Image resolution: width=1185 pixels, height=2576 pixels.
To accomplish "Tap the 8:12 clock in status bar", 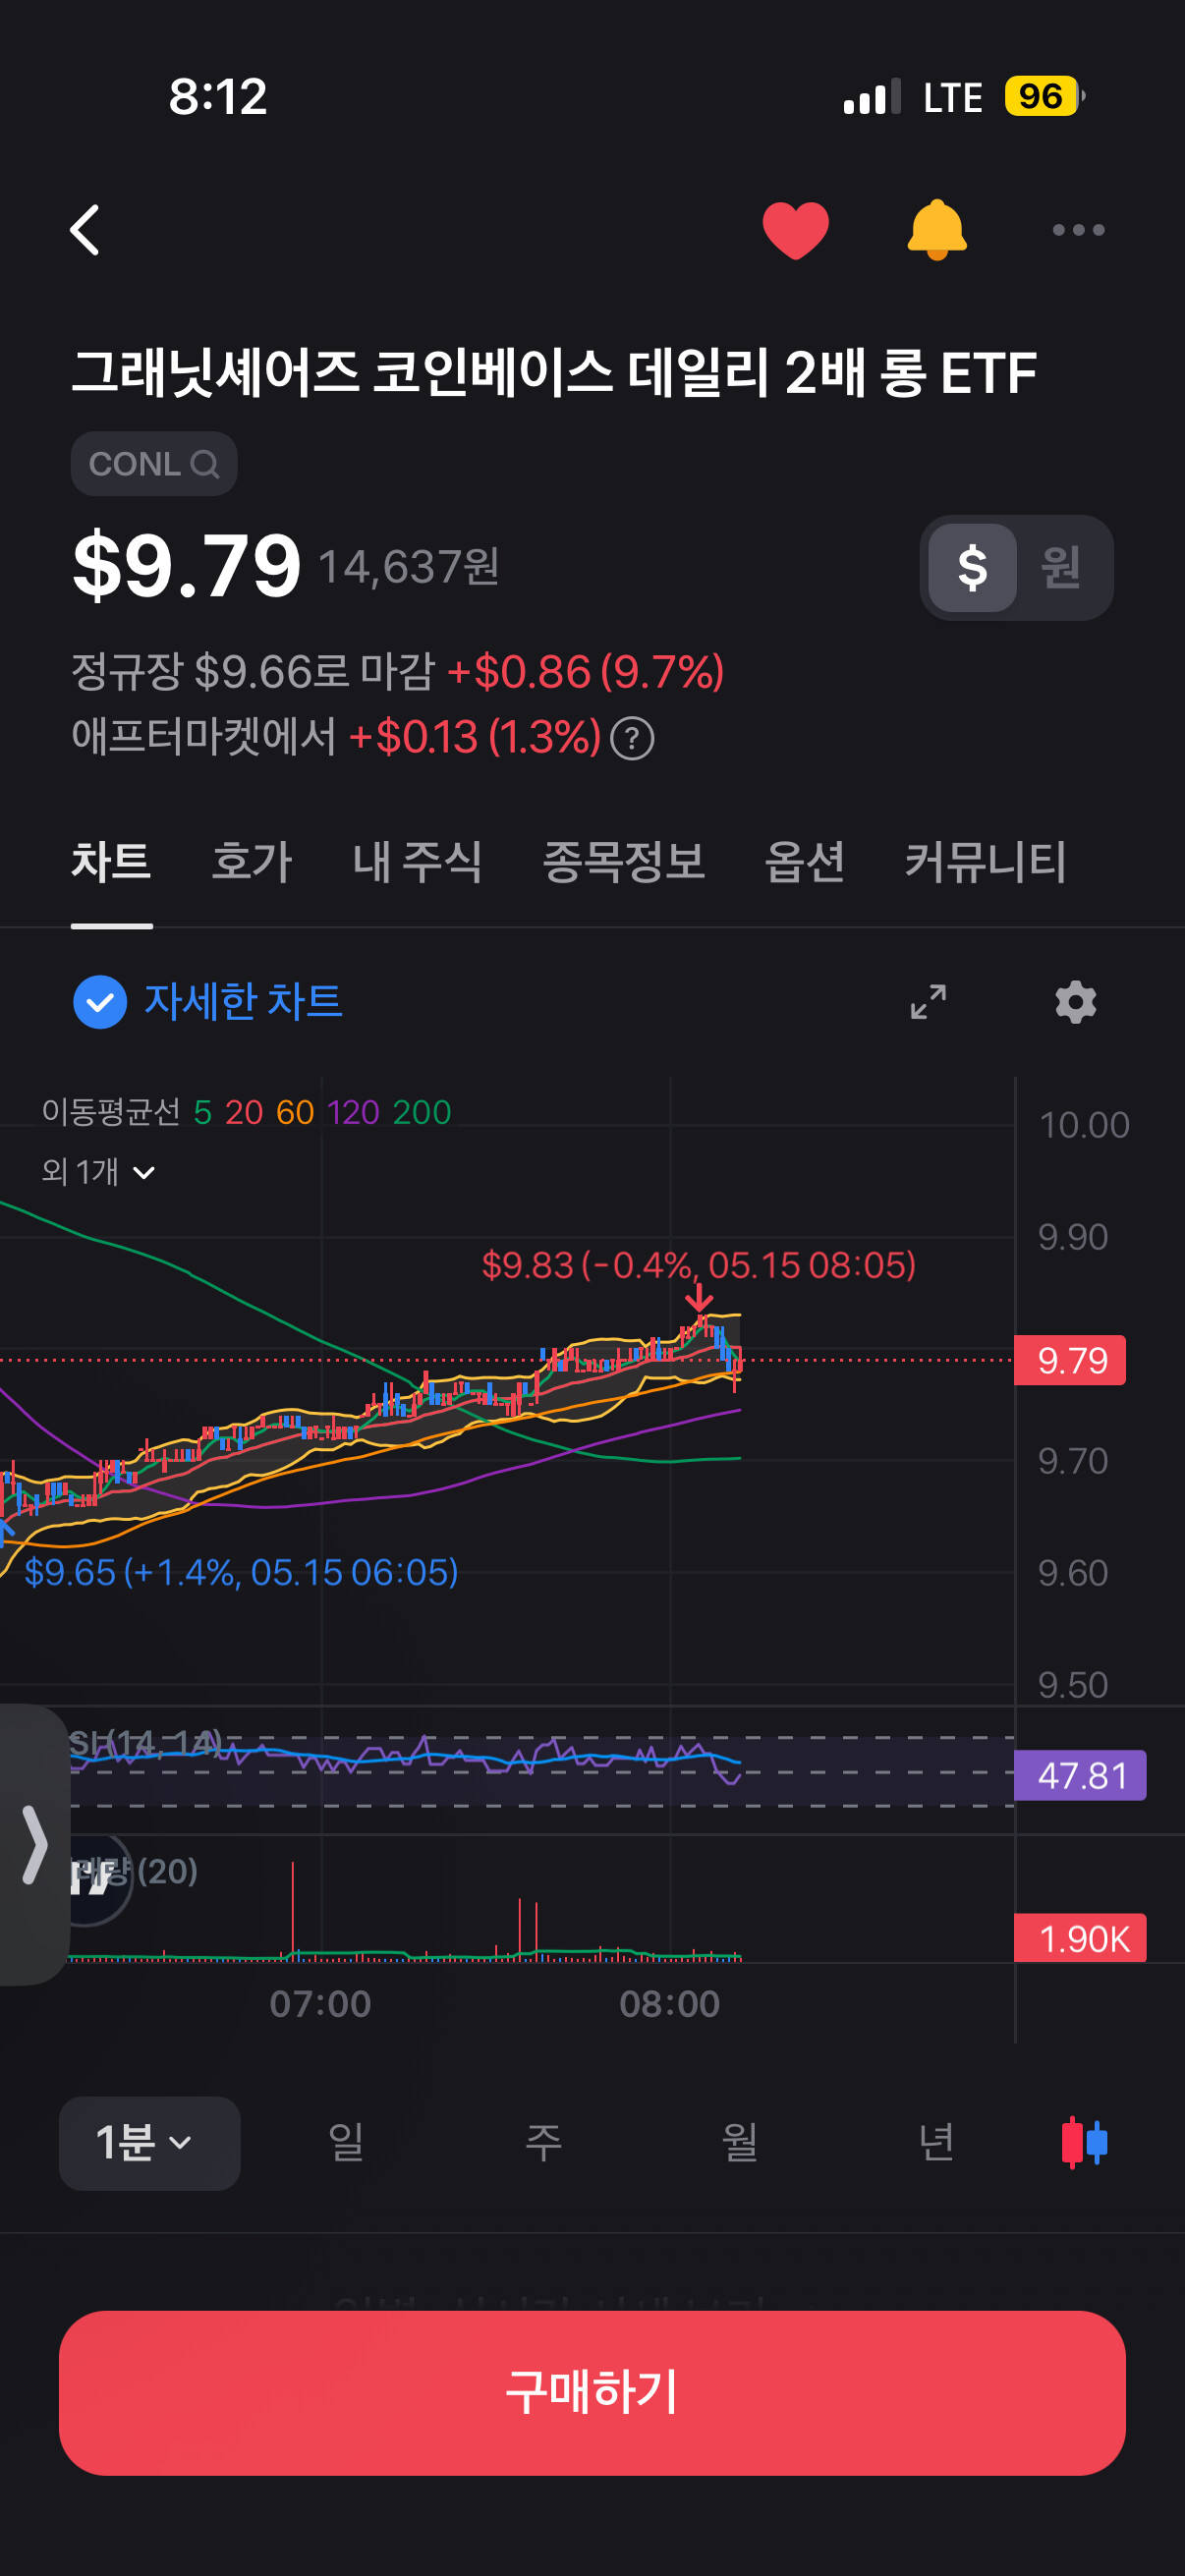I will pyautogui.click(x=218, y=97).
